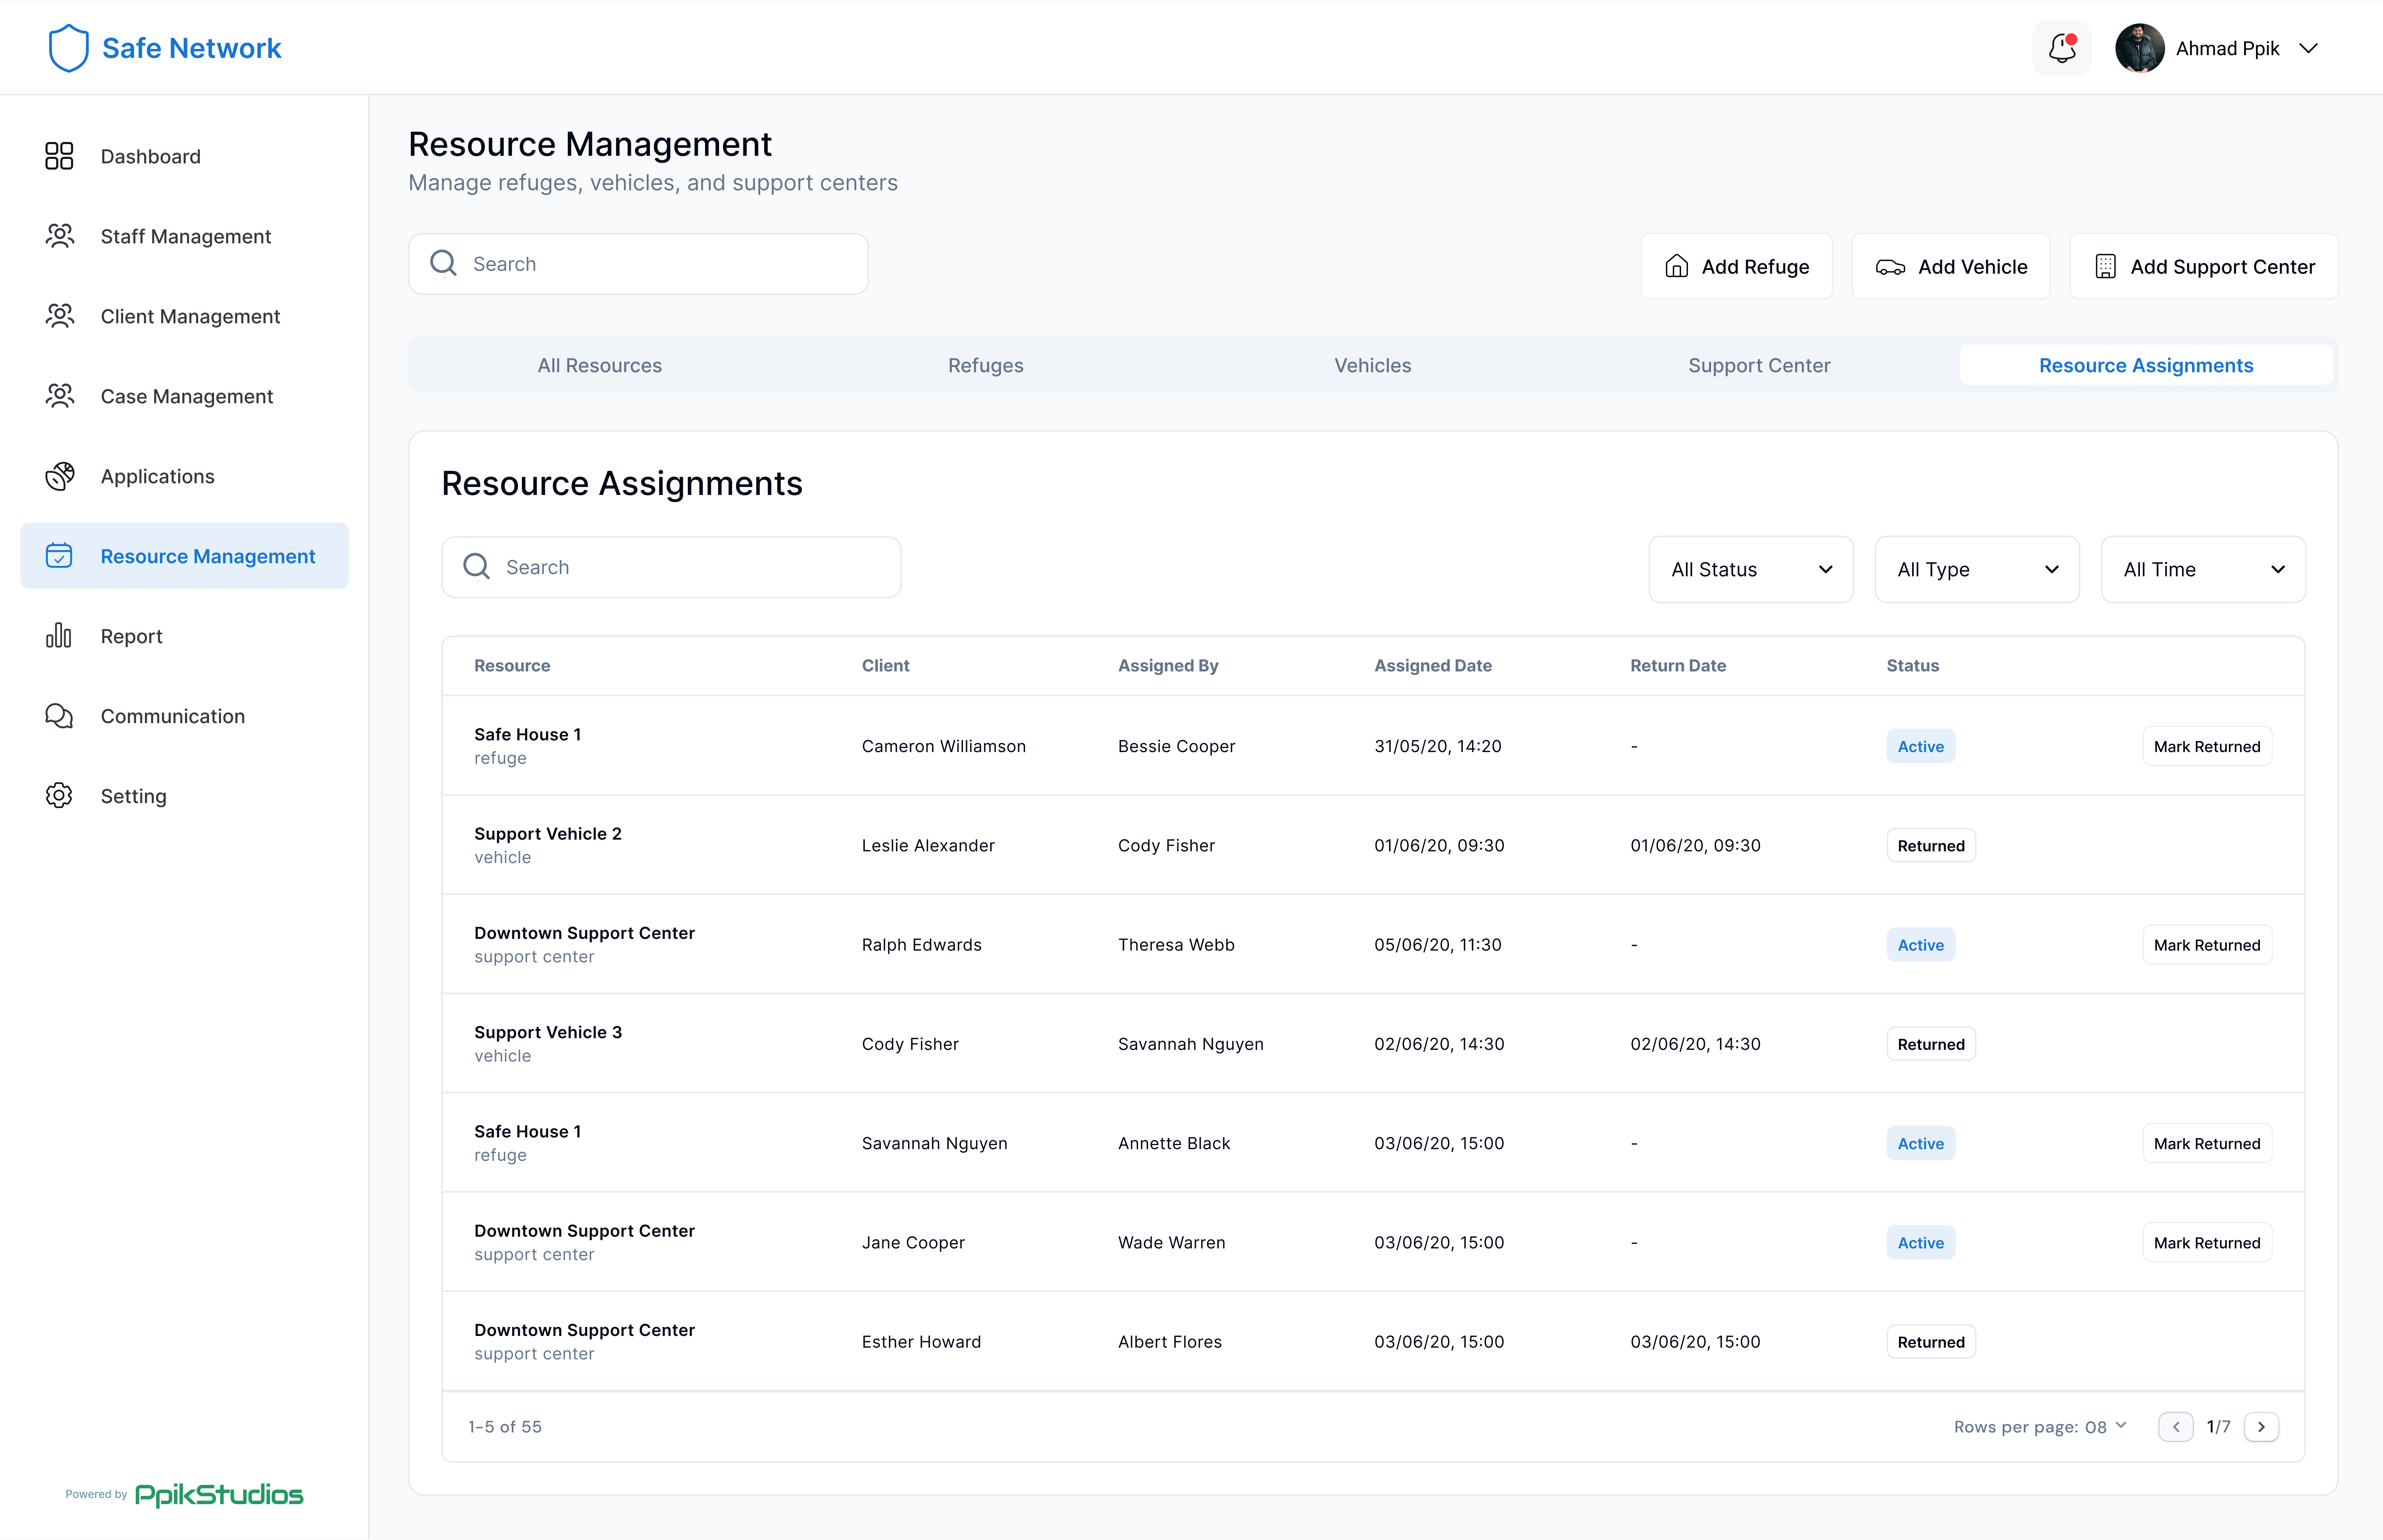Click the Resource Assignments table Search field

[x=671, y=567]
